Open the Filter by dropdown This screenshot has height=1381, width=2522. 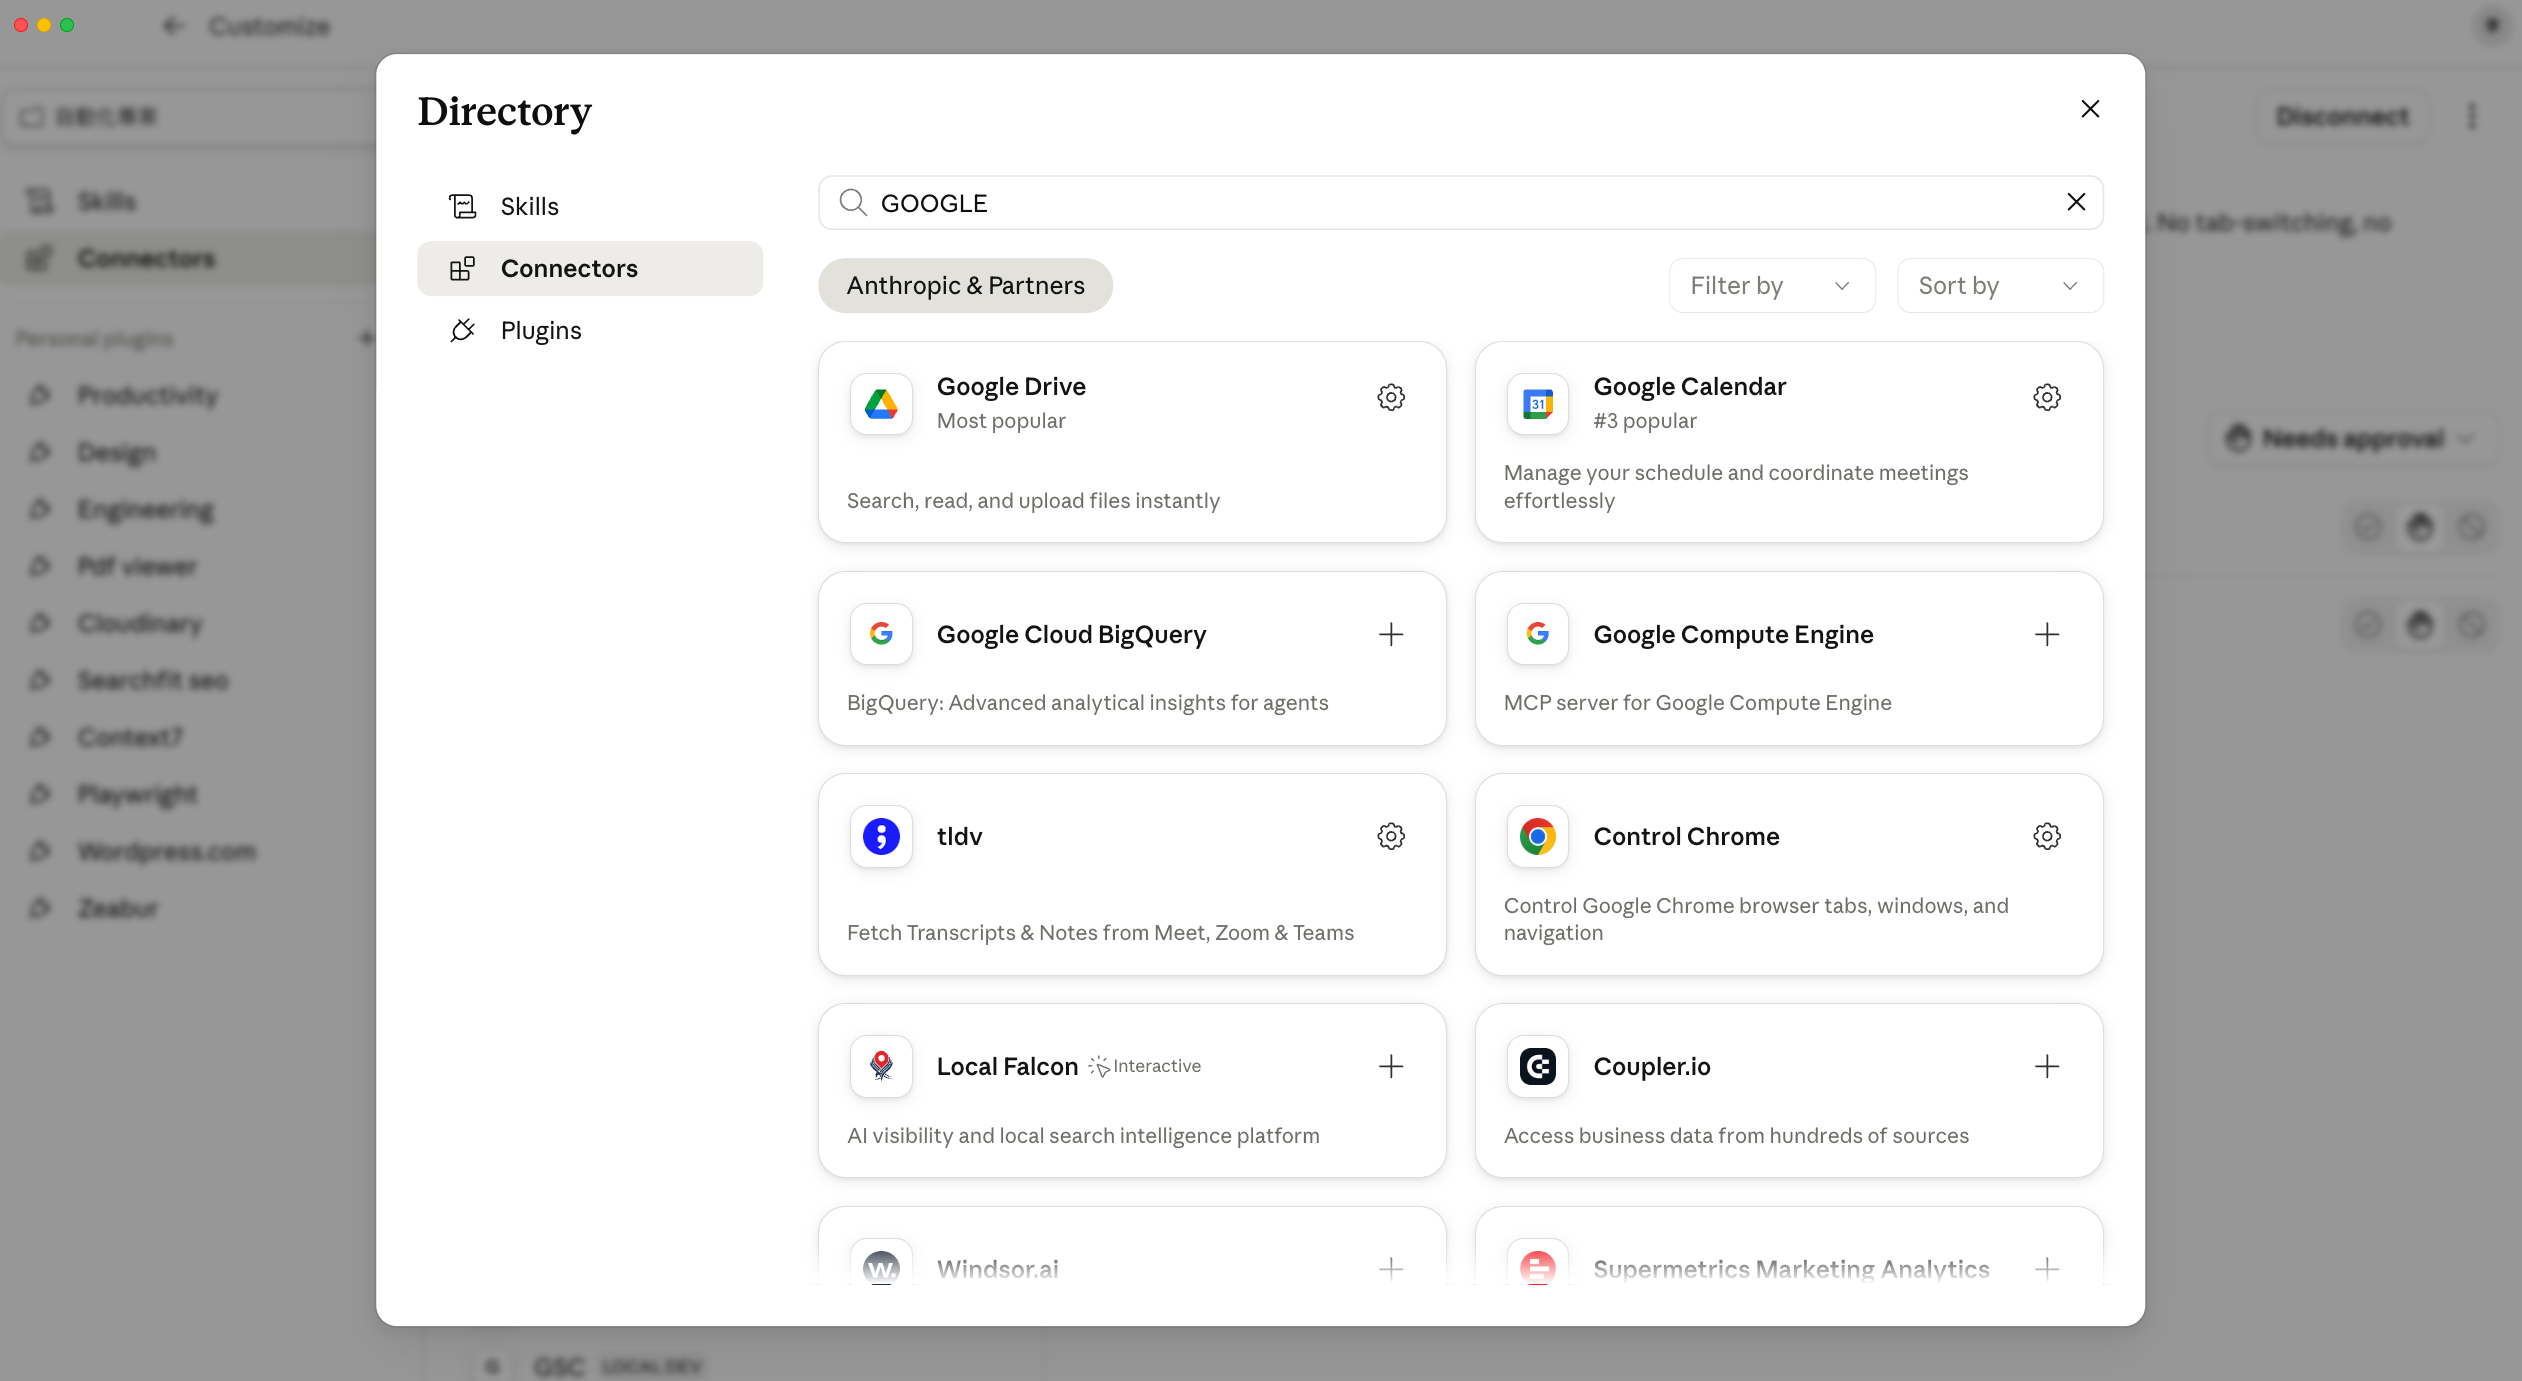[x=1772, y=286]
